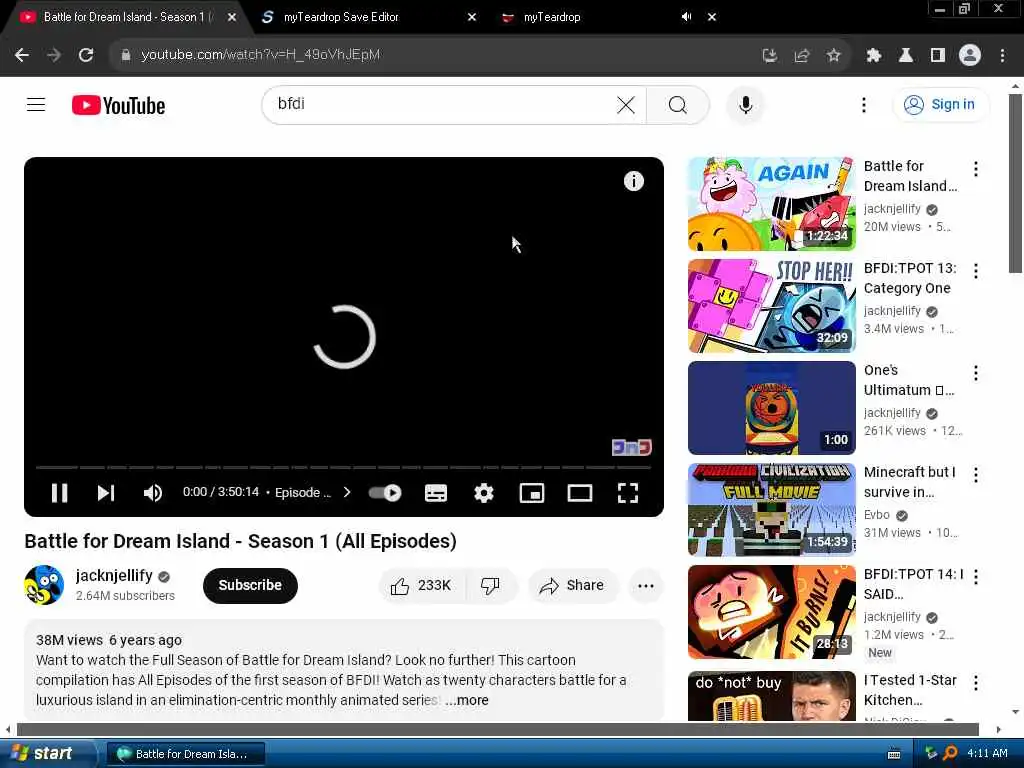The height and width of the screenshot is (768, 1024).
Task: Pause the video playback
Action: [x=59, y=493]
